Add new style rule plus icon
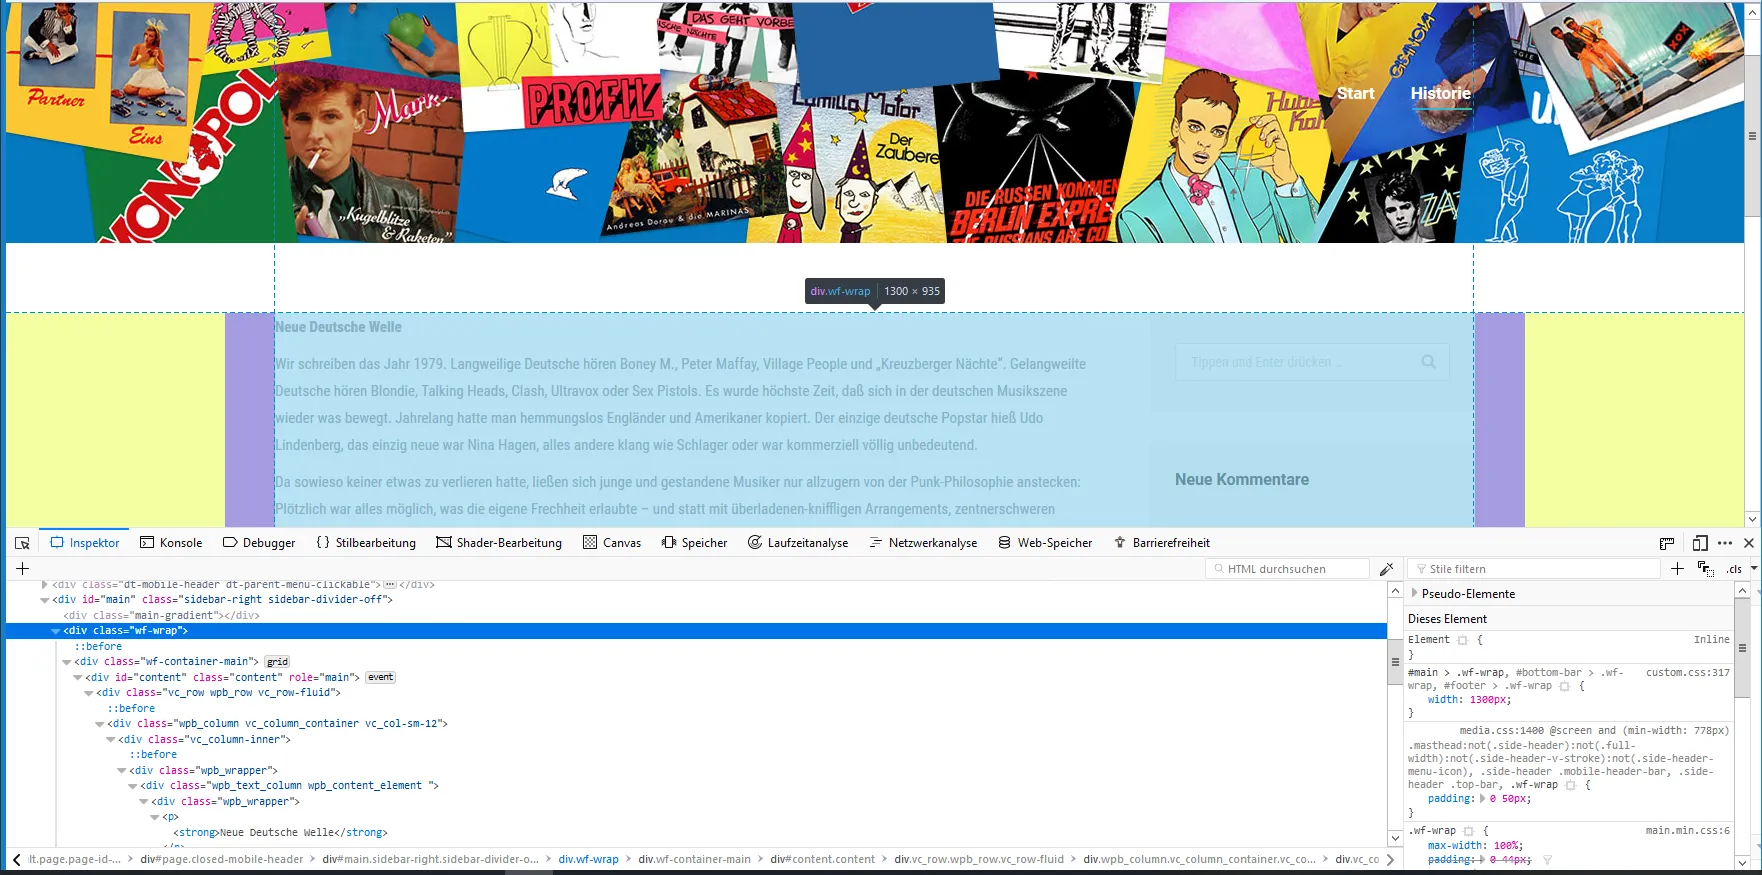 click(x=1677, y=568)
